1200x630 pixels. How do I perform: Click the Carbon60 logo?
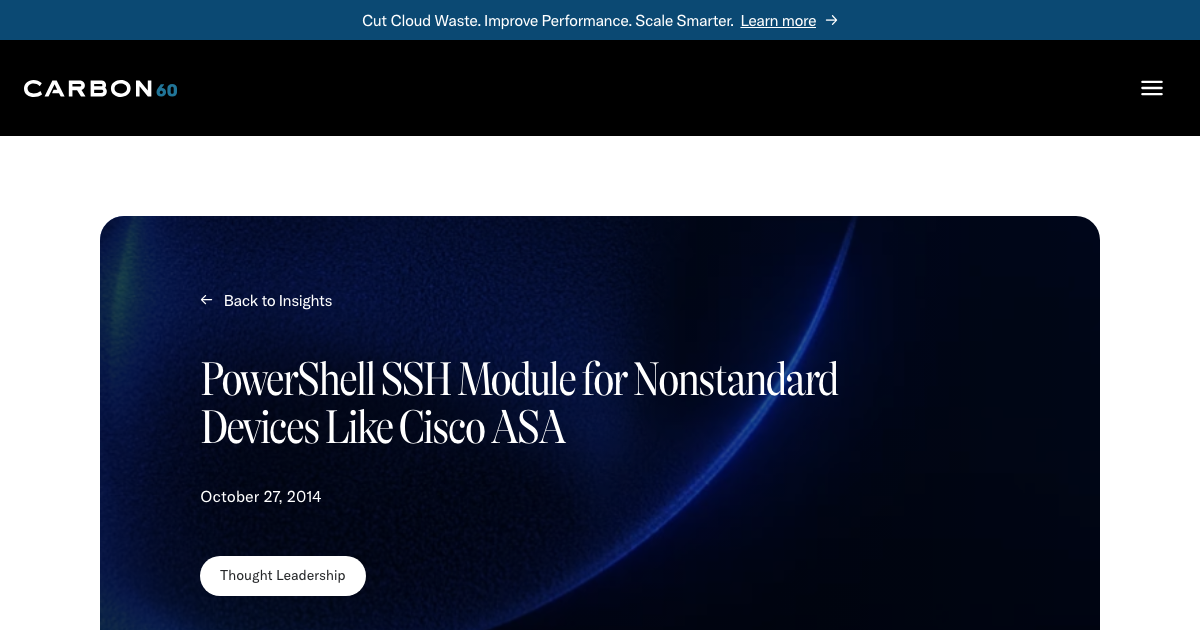pyautogui.click(x=101, y=88)
